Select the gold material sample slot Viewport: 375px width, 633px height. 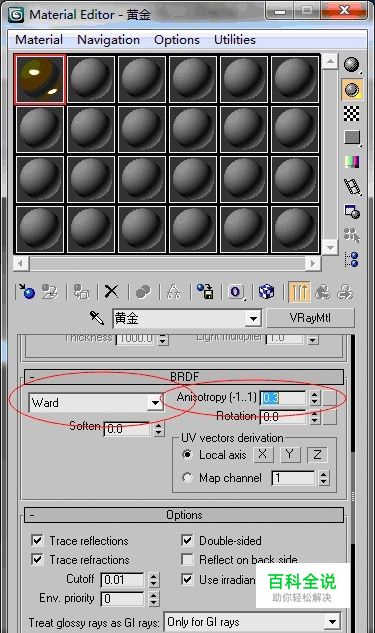tap(40, 80)
